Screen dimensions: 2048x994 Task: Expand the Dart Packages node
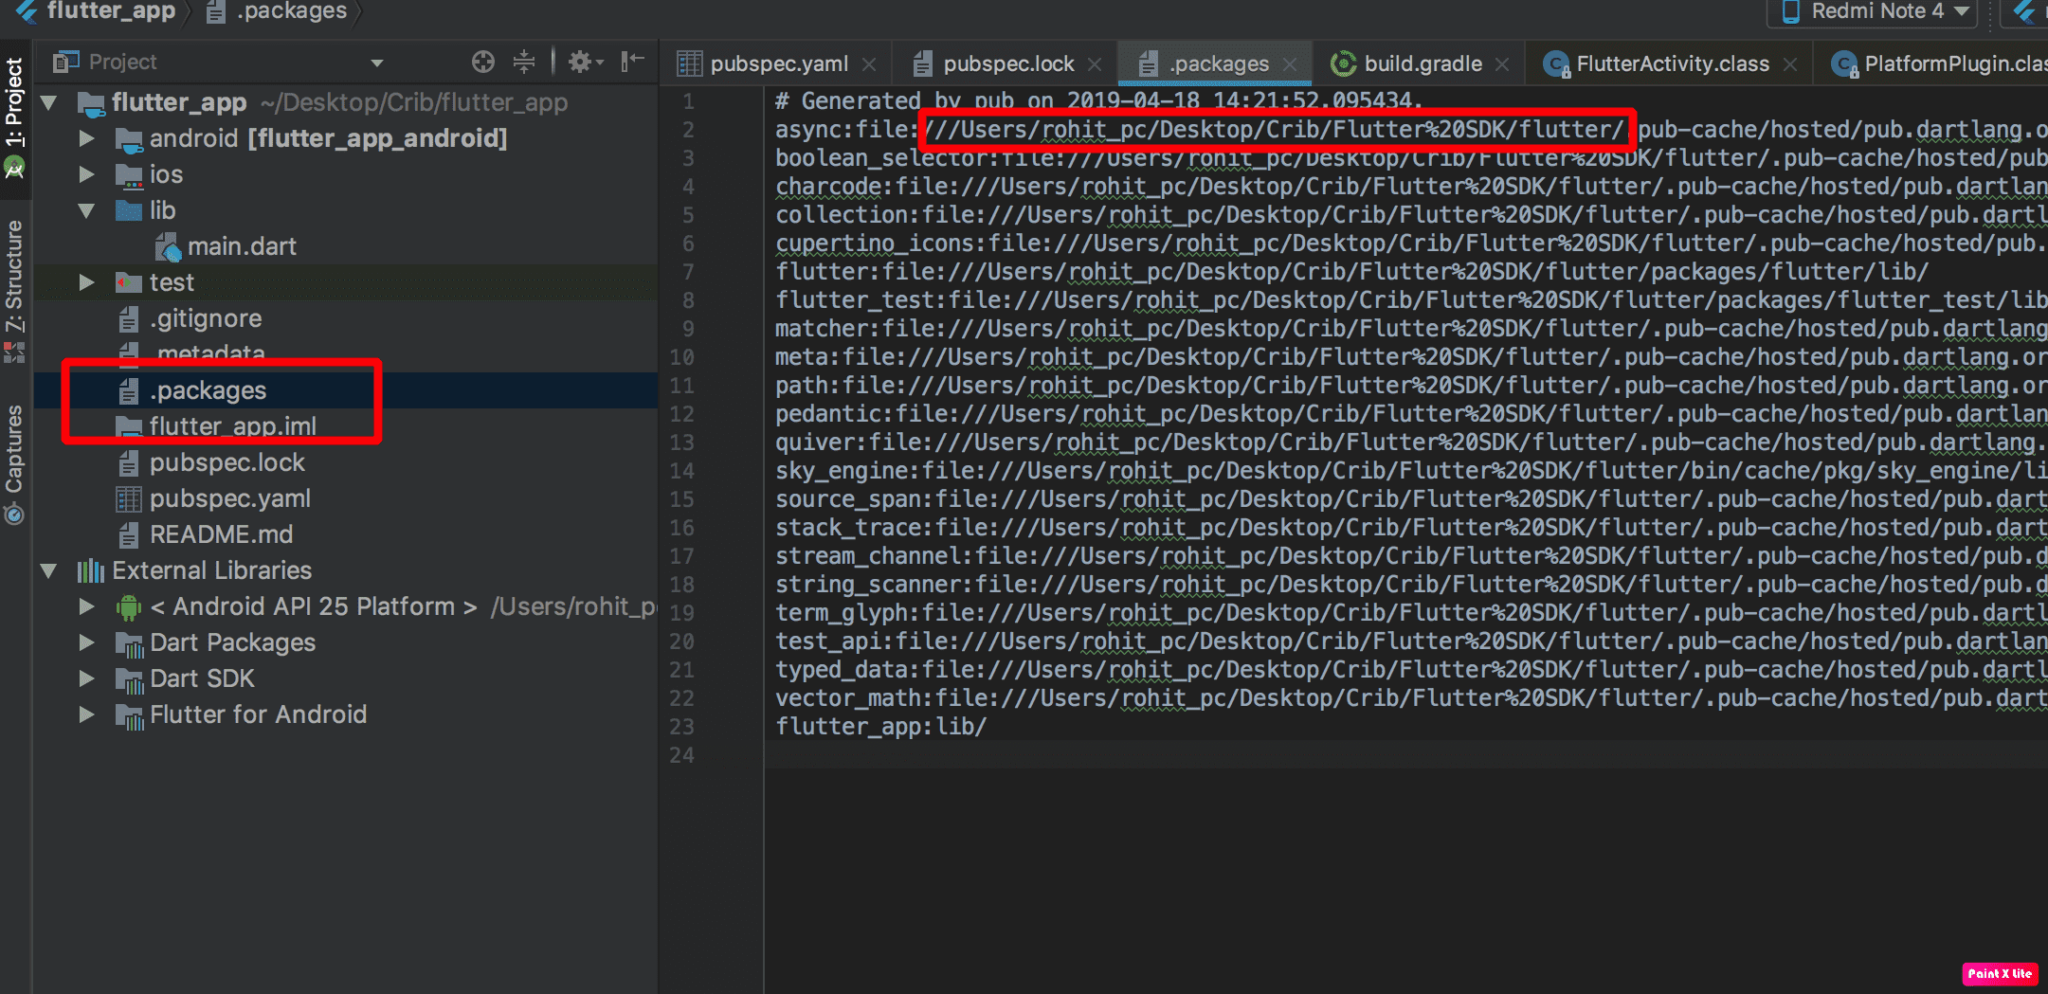(87, 642)
